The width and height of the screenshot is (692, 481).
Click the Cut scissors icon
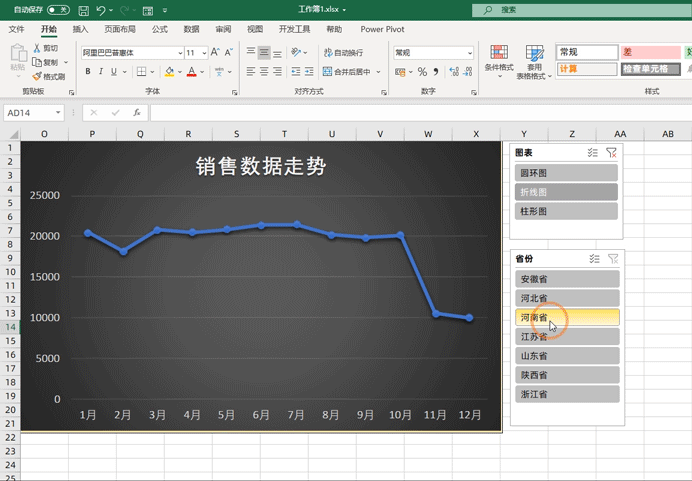(x=37, y=48)
